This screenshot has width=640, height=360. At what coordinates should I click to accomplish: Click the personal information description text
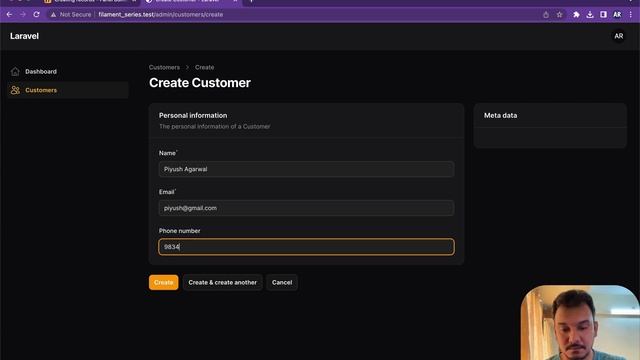click(x=215, y=127)
